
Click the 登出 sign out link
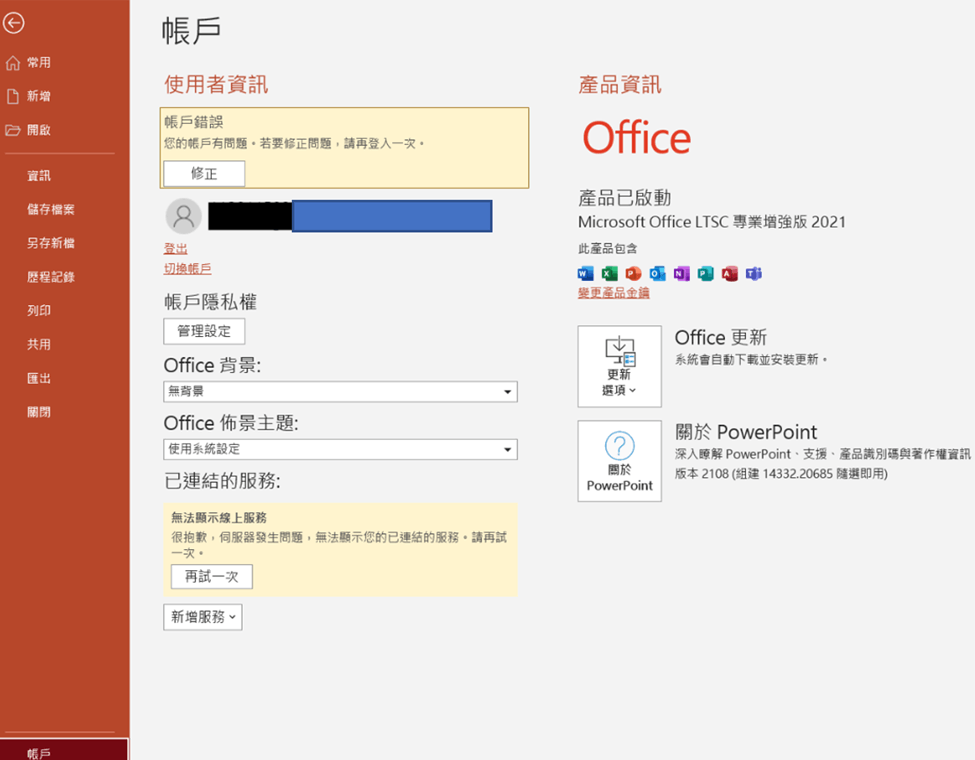[x=175, y=249]
